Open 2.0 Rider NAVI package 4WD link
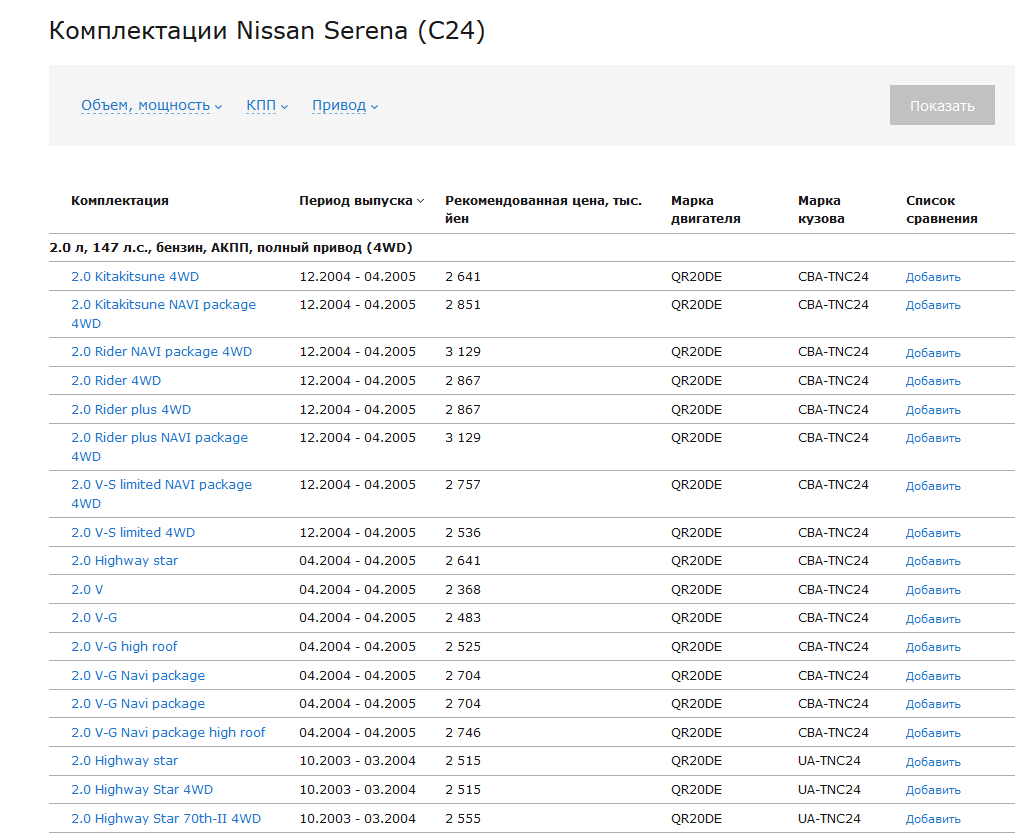This screenshot has width=1024, height=837. tap(161, 351)
